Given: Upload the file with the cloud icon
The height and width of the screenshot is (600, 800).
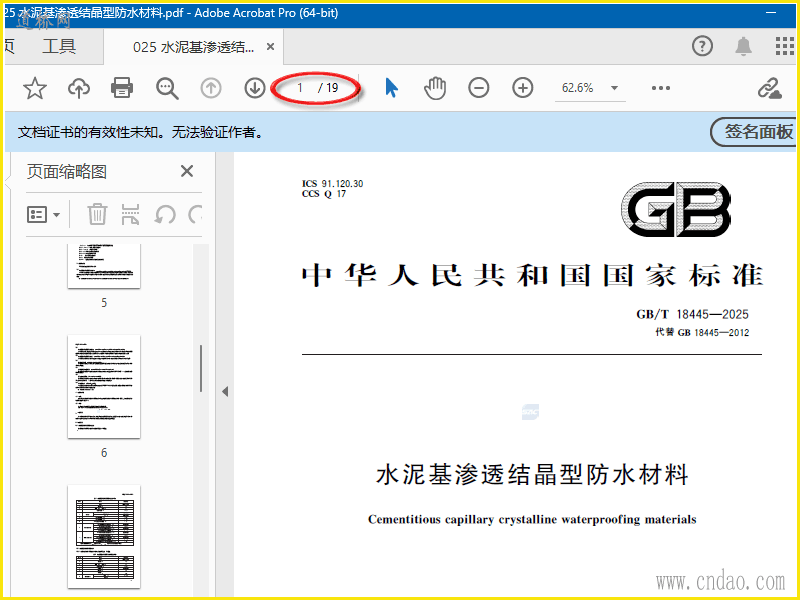Looking at the screenshot, I should point(79,88).
